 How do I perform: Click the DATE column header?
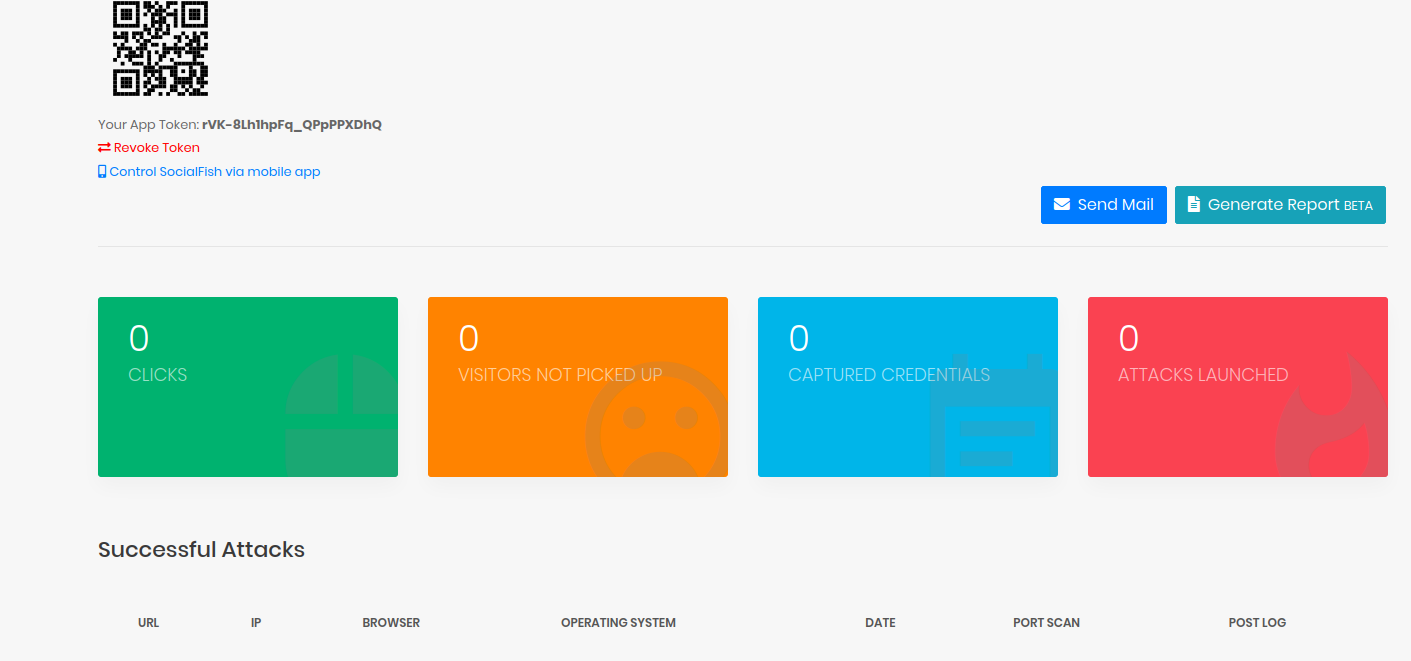[880, 623]
